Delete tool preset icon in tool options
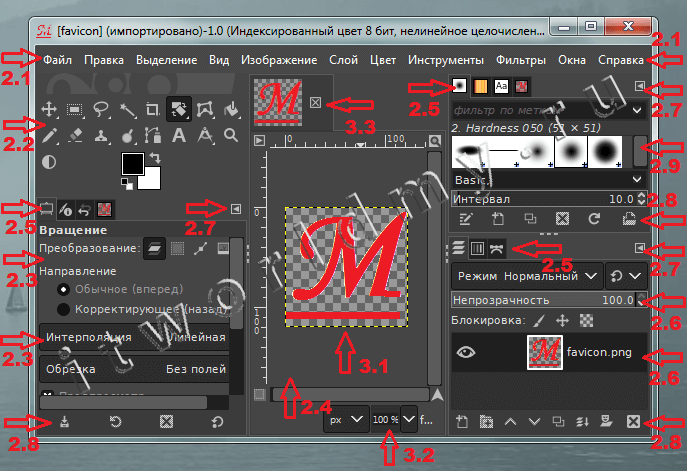Image resolution: width=687 pixels, height=471 pixels. [166, 421]
